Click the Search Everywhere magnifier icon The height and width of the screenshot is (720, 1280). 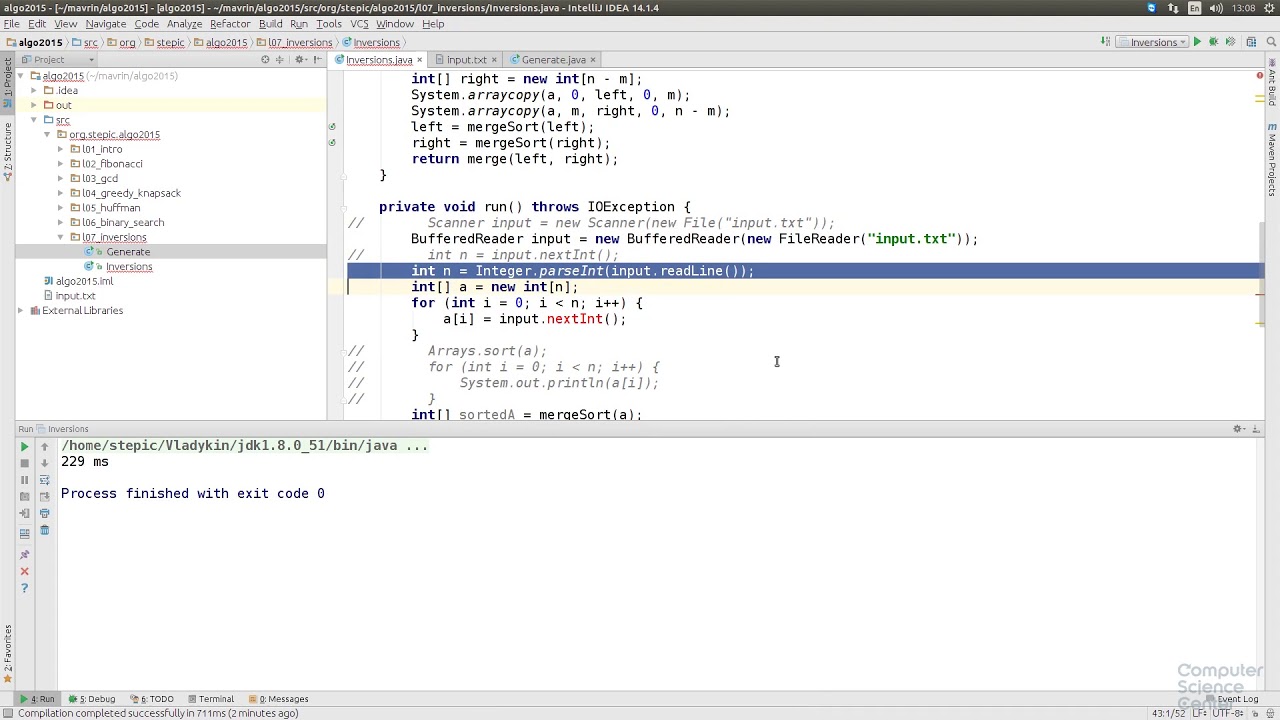pyautogui.click(x=1271, y=42)
